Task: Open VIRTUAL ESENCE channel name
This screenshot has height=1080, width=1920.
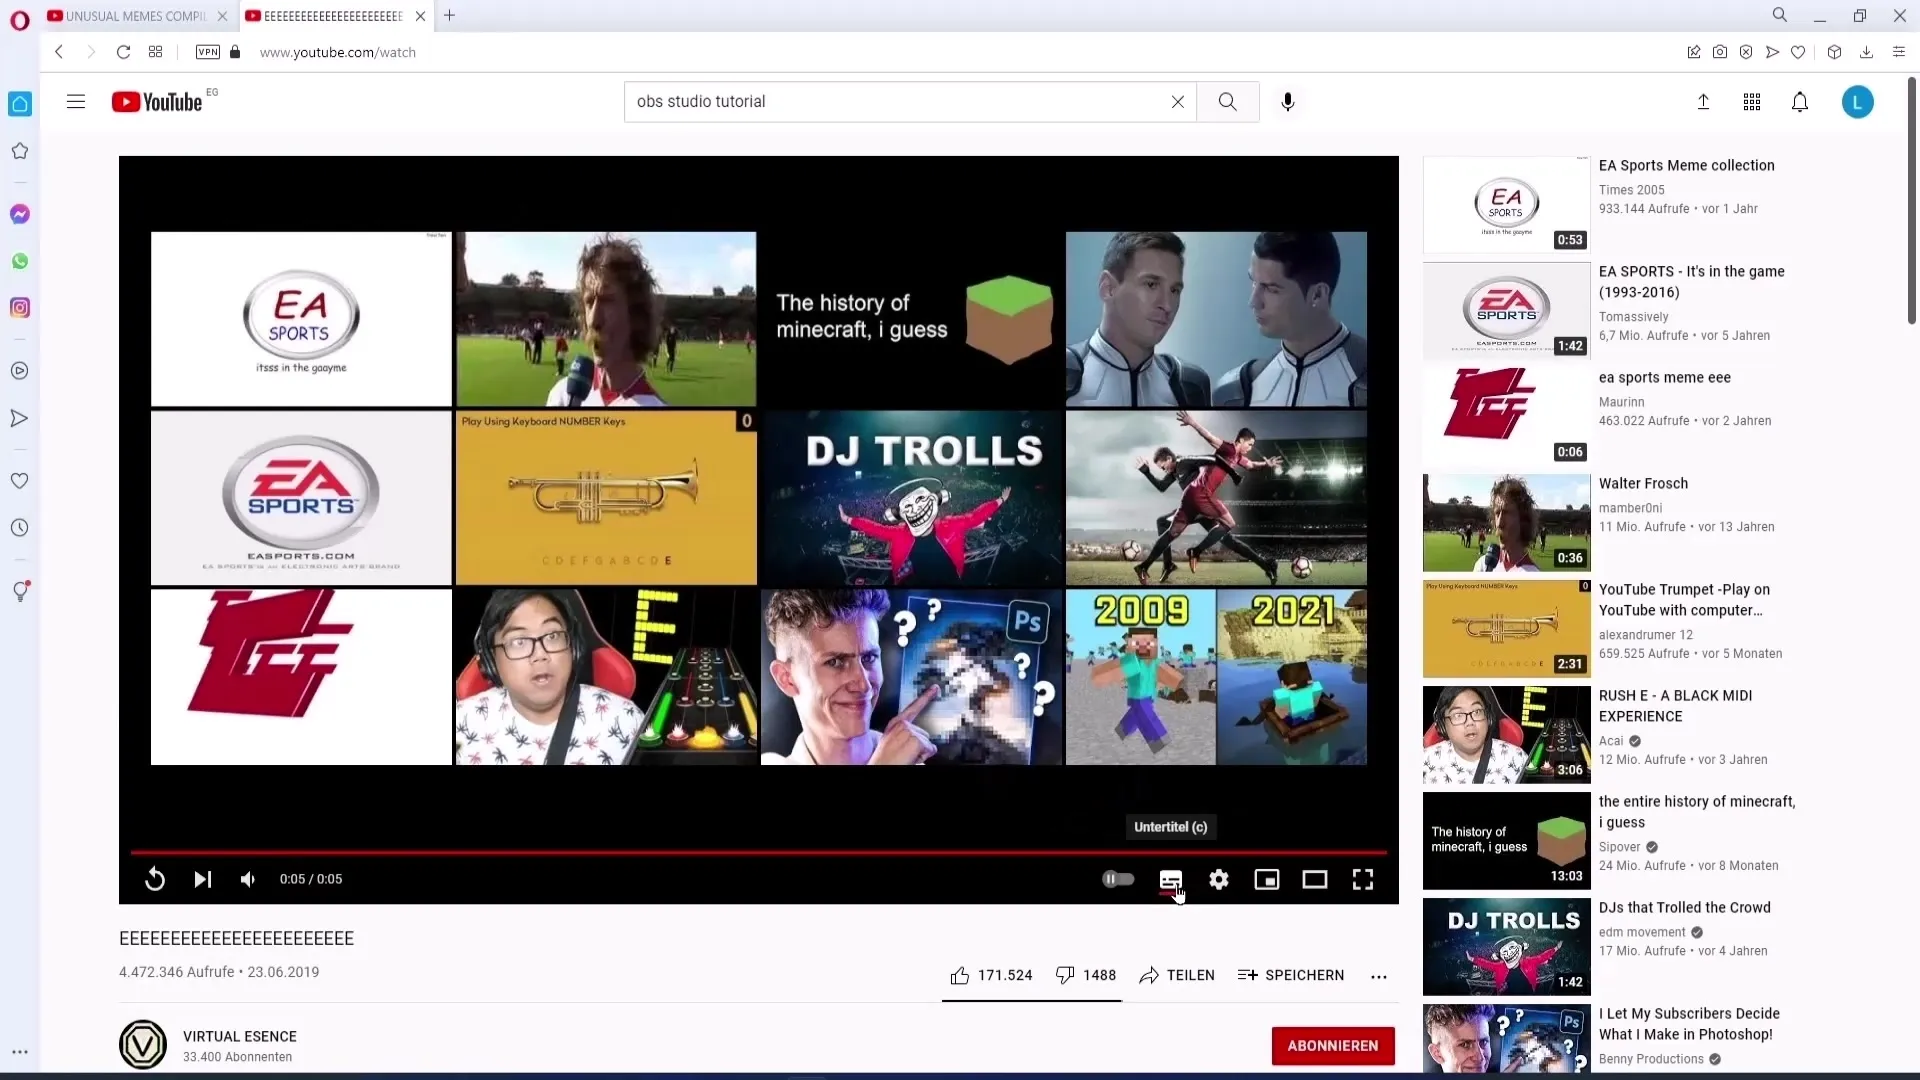Action: click(240, 1036)
